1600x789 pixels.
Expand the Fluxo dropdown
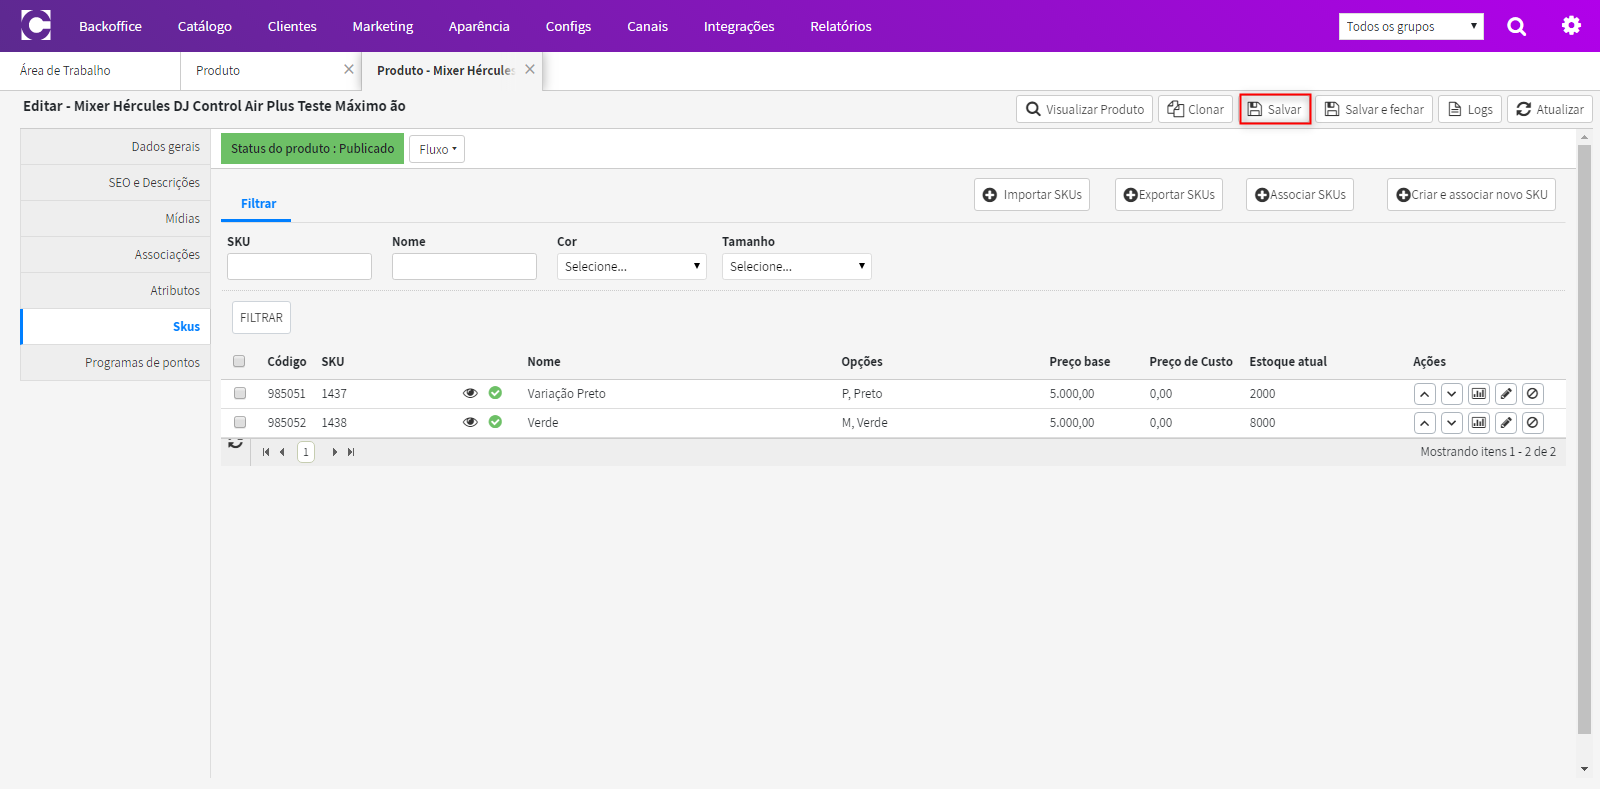[437, 149]
